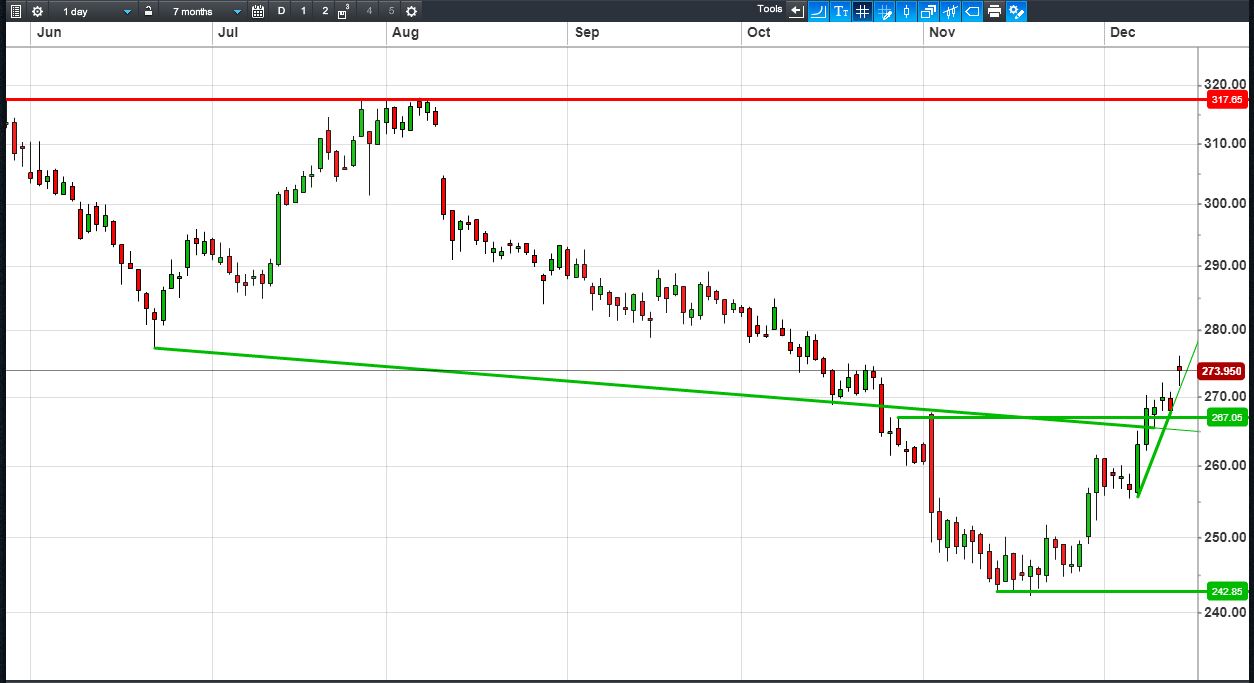1254x683 pixels.
Task: Select the text annotation tool
Action: pyautogui.click(x=840, y=11)
